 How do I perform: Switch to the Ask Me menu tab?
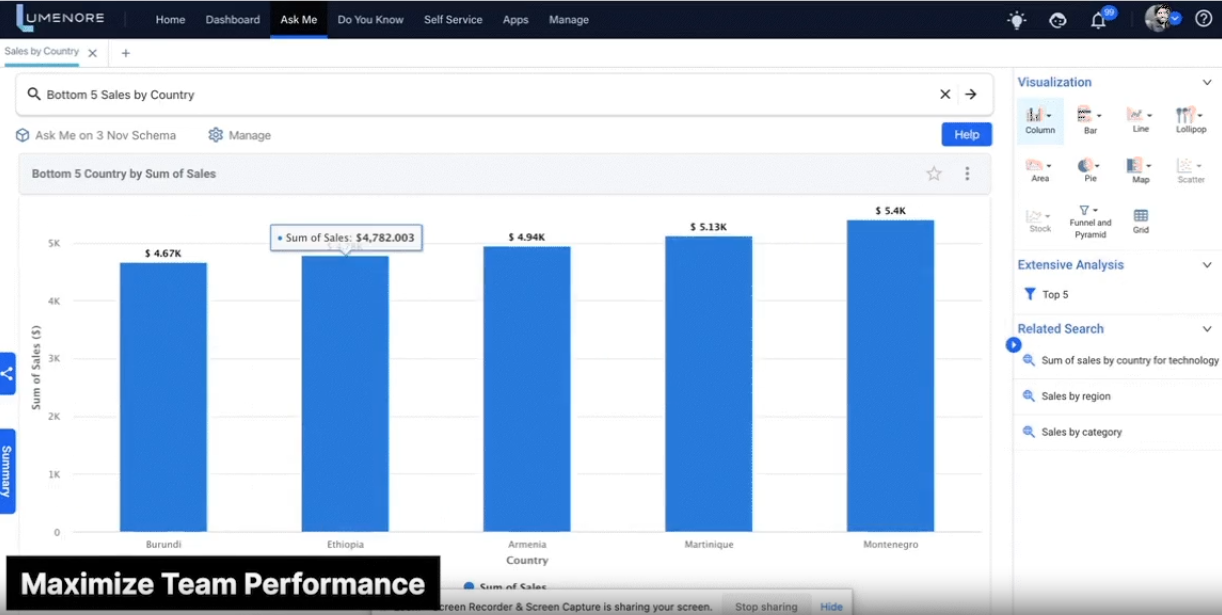tap(299, 19)
